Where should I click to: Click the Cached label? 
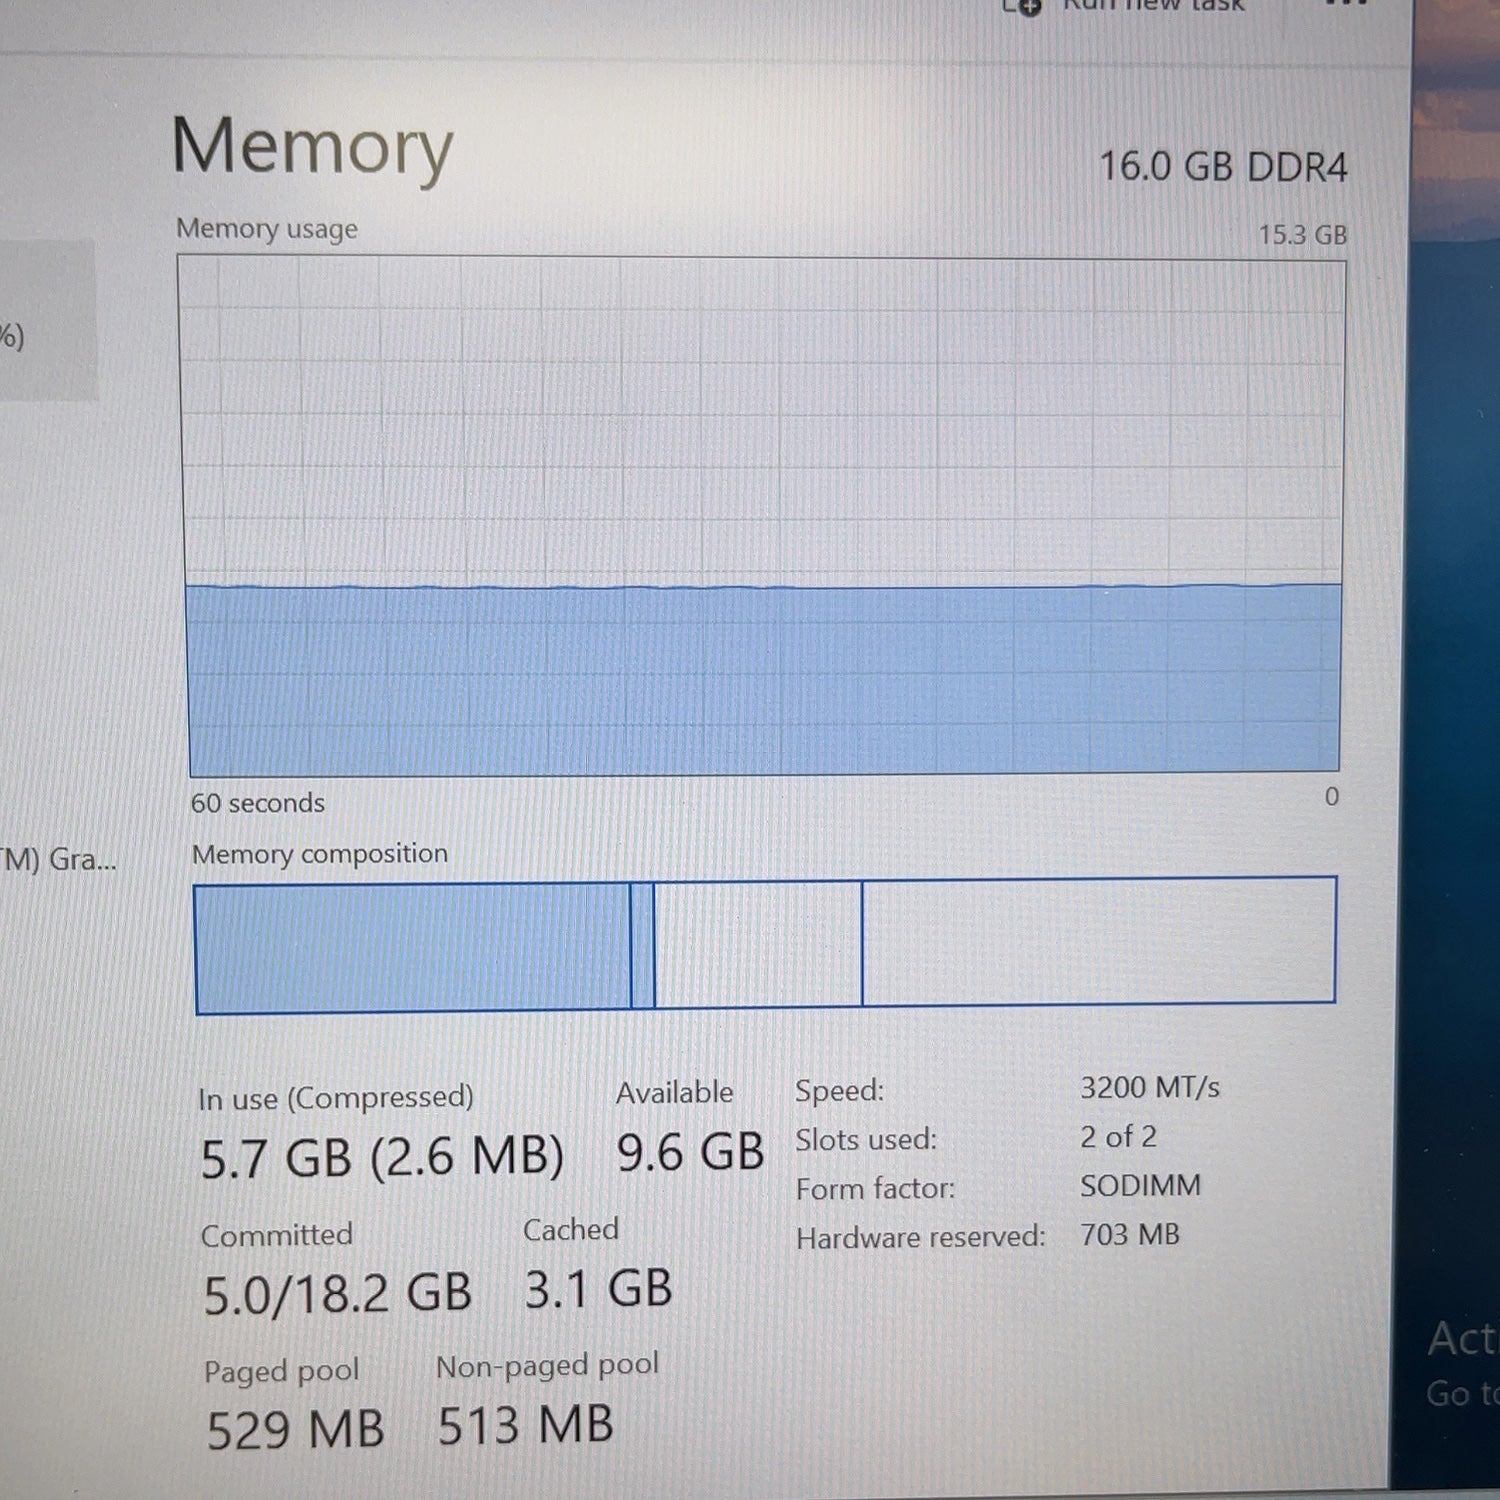coord(571,1229)
